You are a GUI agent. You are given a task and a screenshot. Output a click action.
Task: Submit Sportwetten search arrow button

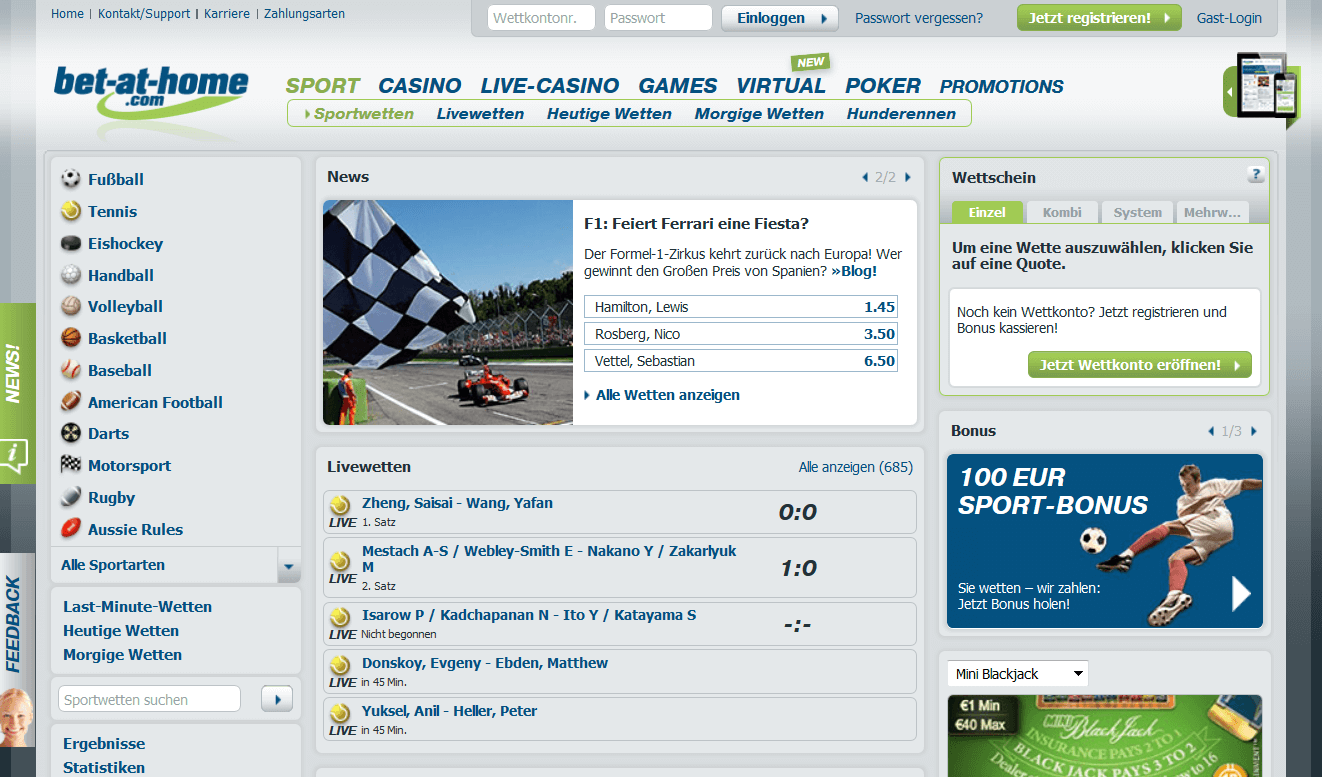tap(277, 699)
